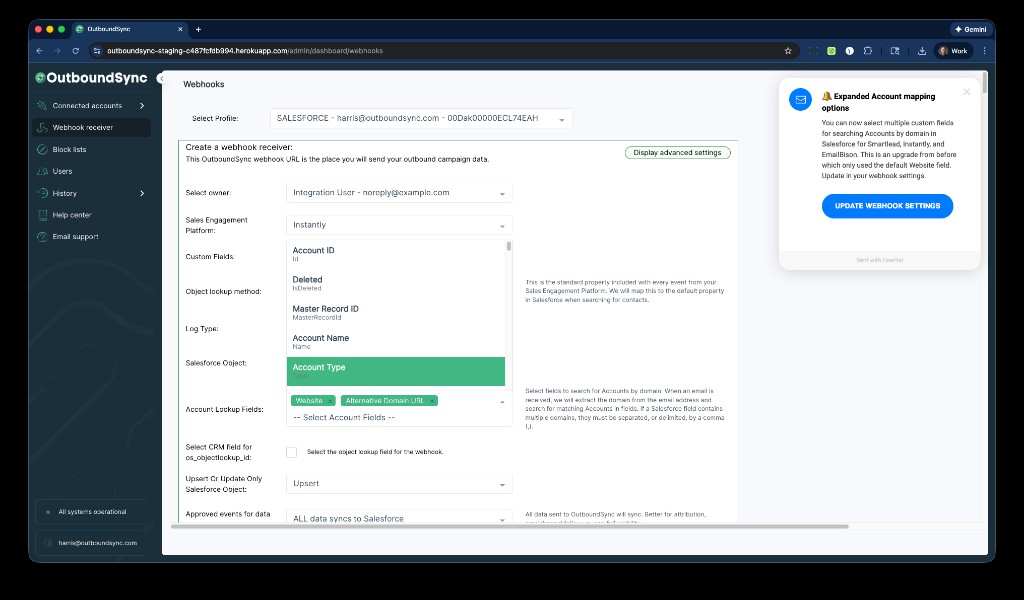Open the Webhook receiver sidebar icon
This screenshot has height=600, width=1024.
point(42,127)
